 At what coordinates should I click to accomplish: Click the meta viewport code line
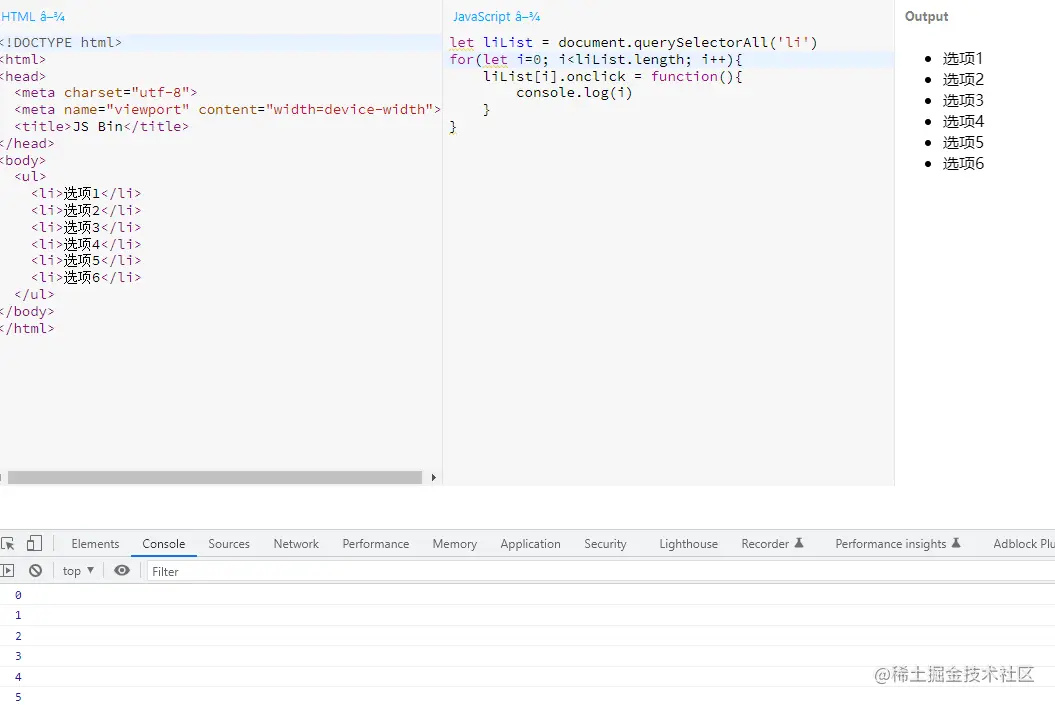(227, 110)
